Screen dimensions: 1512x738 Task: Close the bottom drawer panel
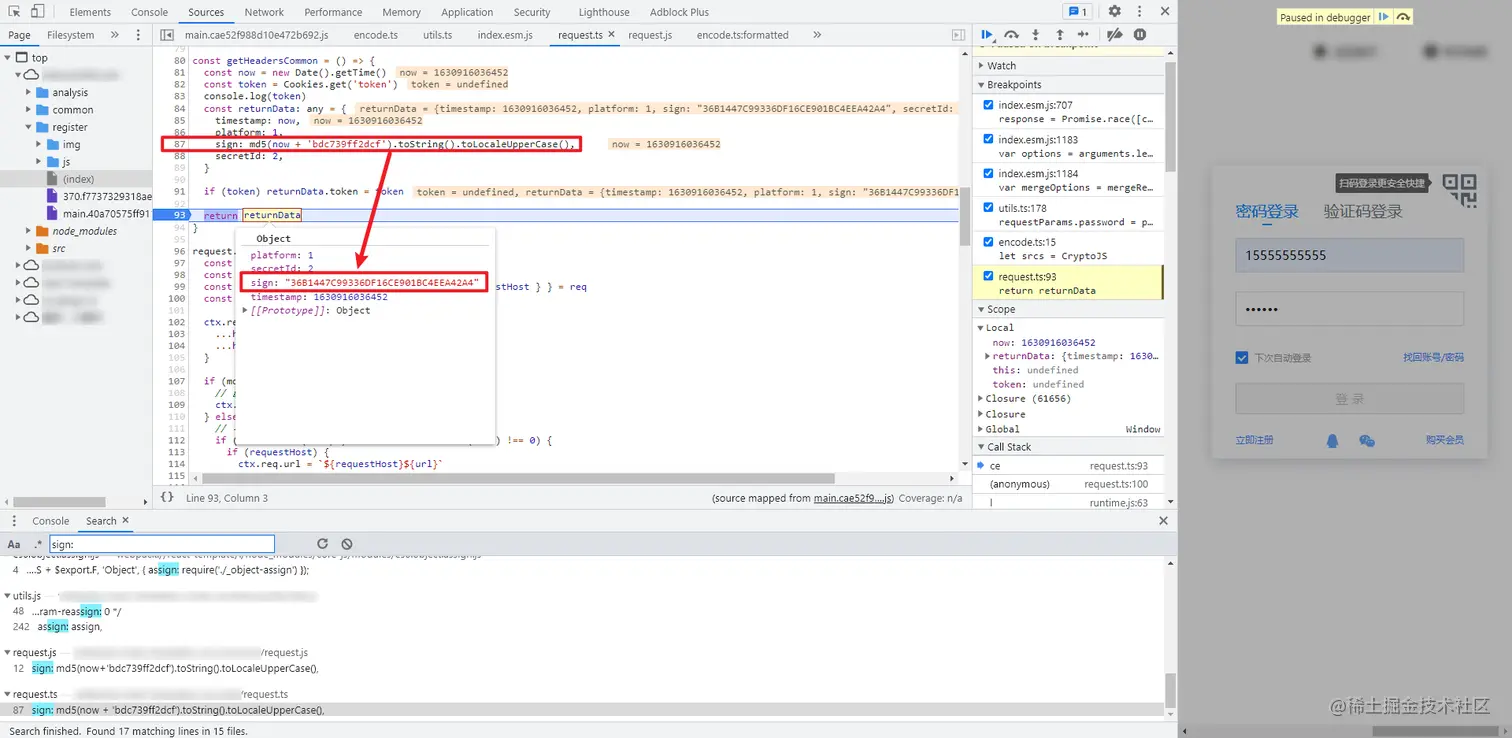1163,521
